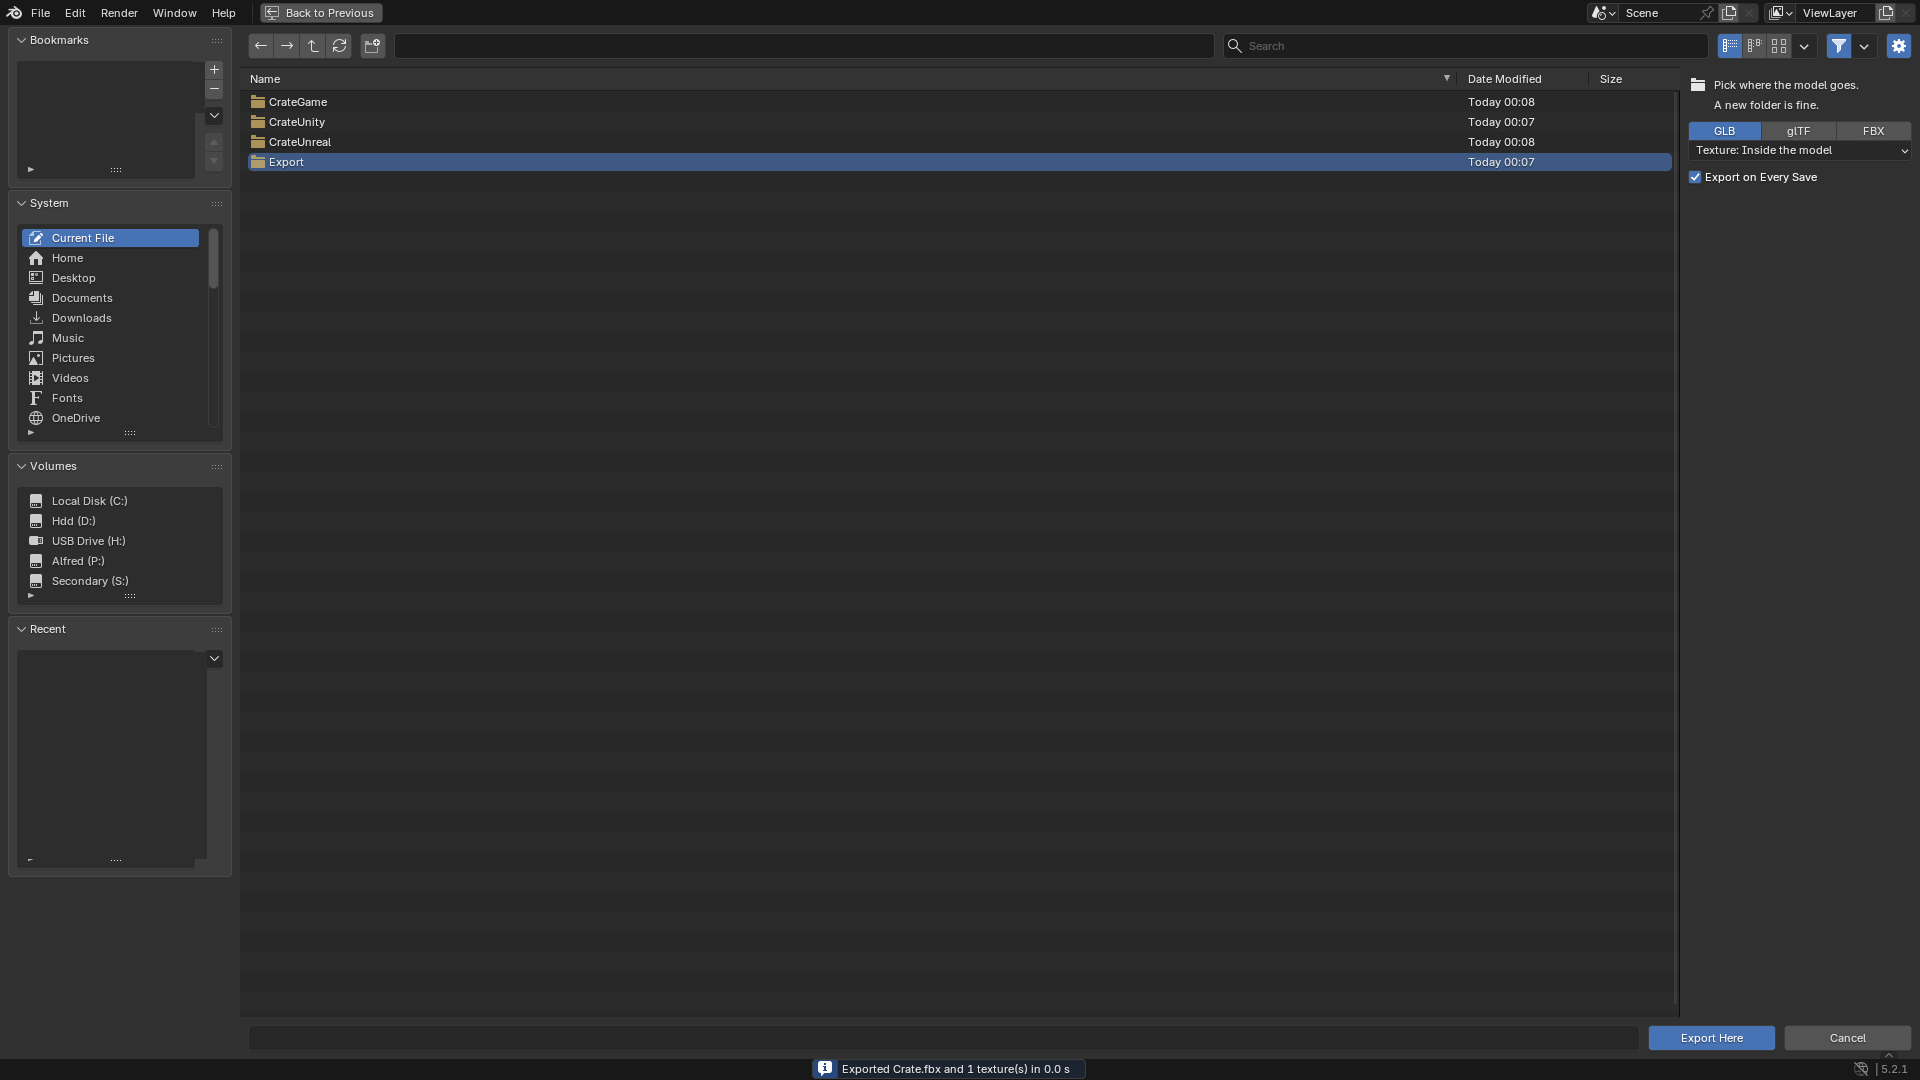Viewport: 1920px width, 1080px height.
Task: Select the CrateUnreal folder
Action: click(x=960, y=142)
